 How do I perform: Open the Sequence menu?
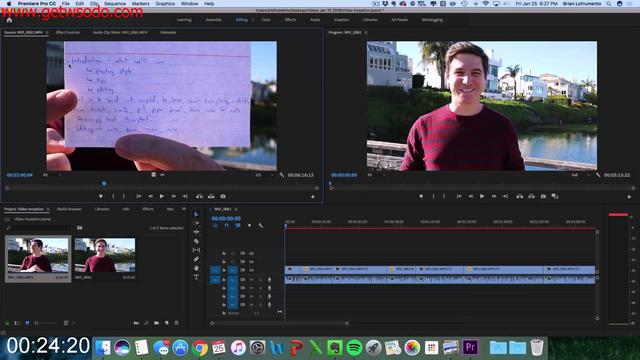[x=115, y=3]
